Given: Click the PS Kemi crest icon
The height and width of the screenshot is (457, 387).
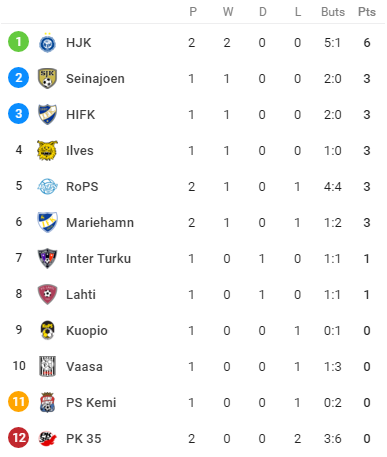Looking at the screenshot, I should pyautogui.click(x=47, y=402).
